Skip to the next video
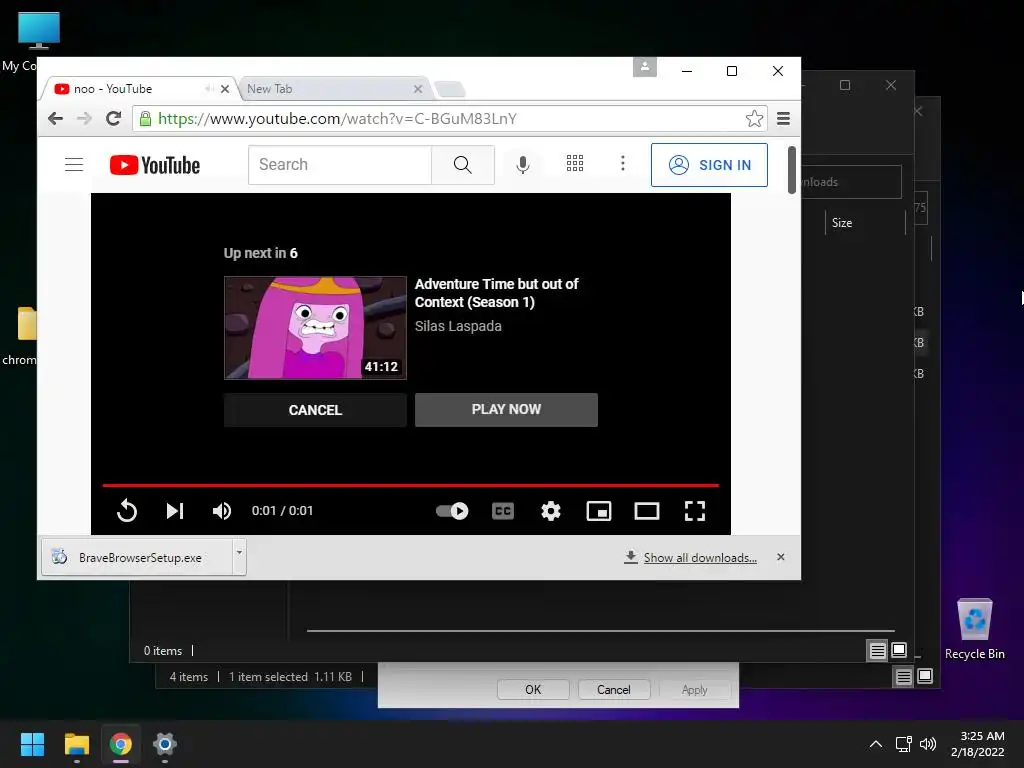 (x=174, y=511)
